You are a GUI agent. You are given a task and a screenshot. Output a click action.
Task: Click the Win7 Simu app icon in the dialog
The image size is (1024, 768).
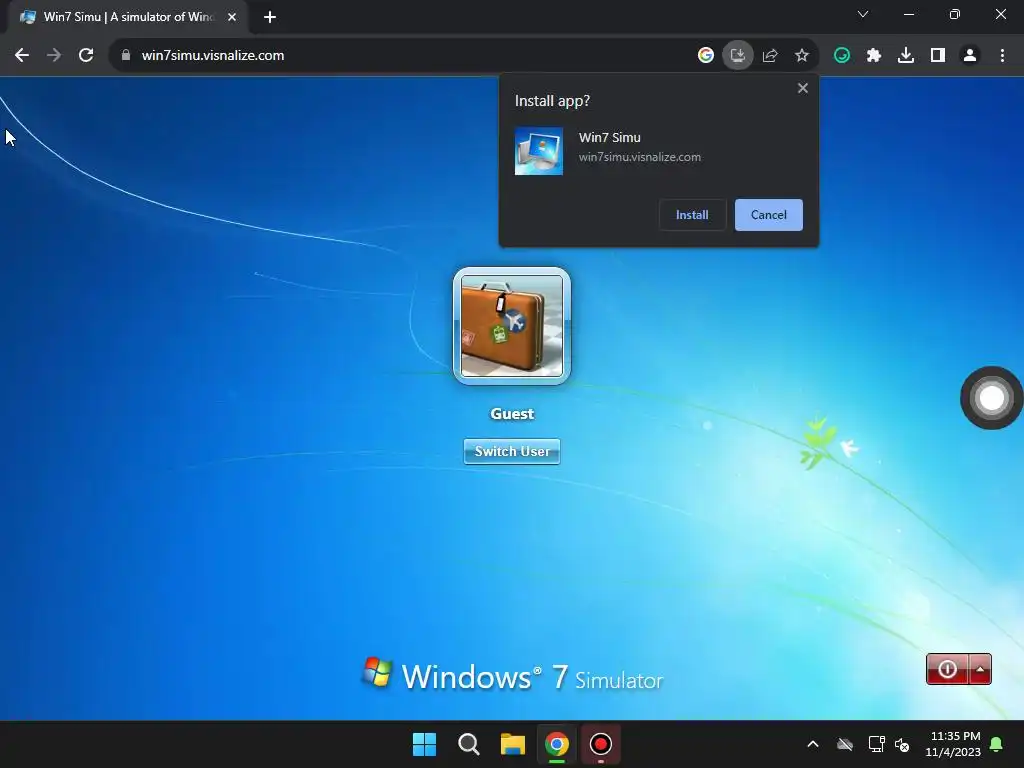[539, 151]
